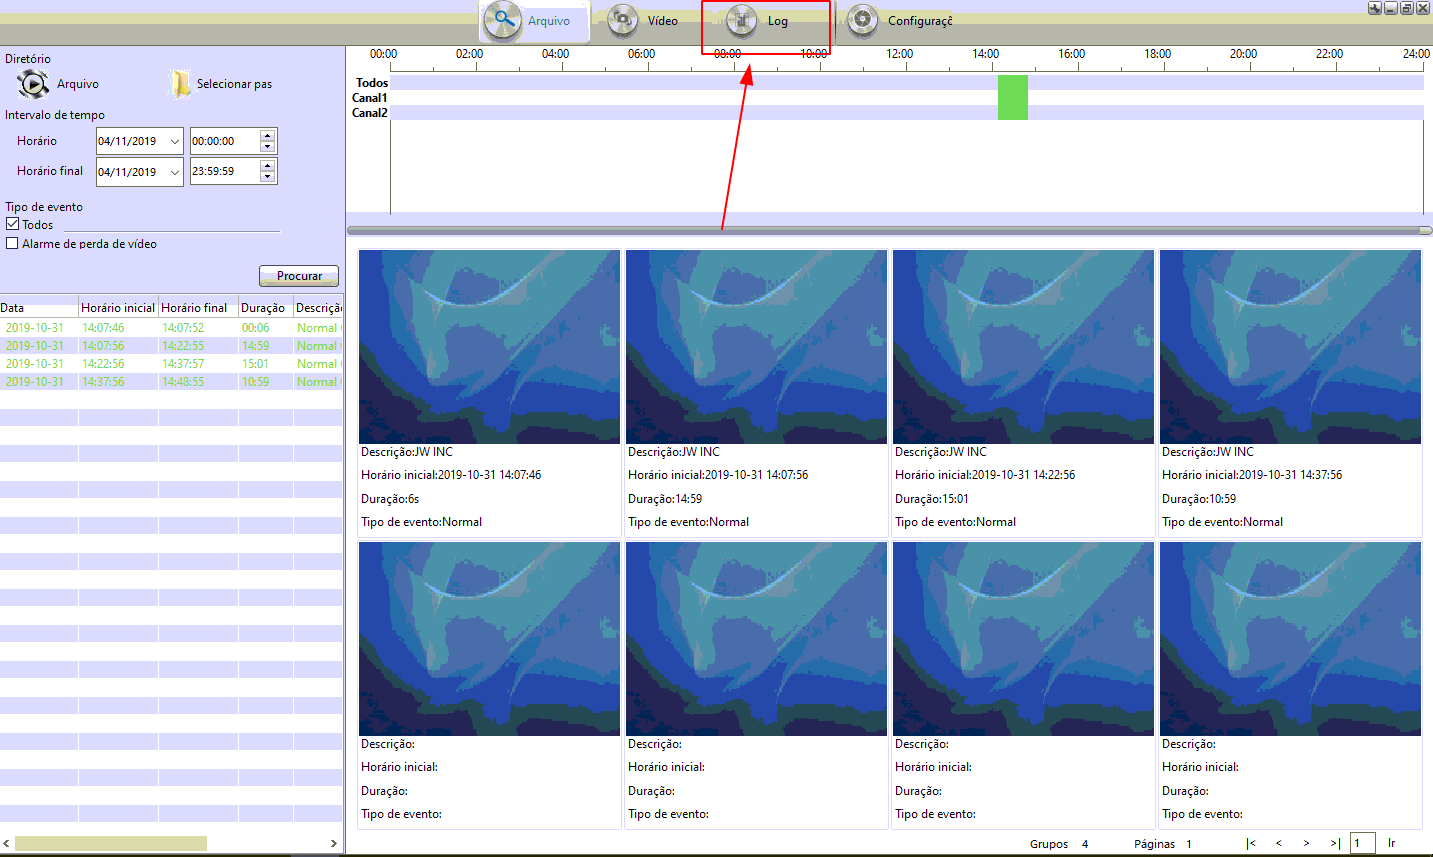The height and width of the screenshot is (857, 1433).
Task: Click the Ir button beside page field
Action: click(x=1391, y=843)
